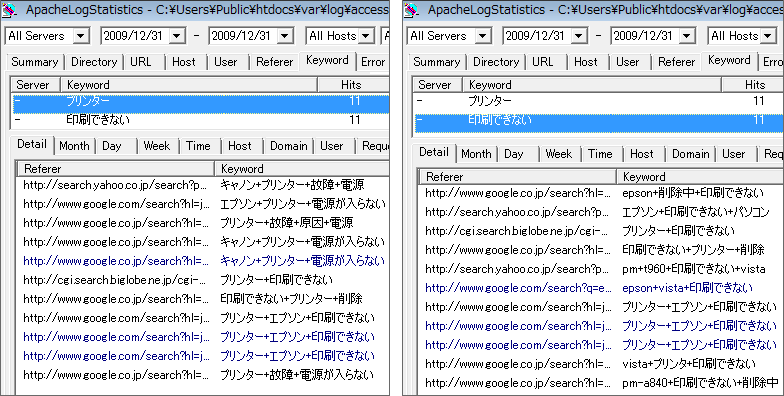Sort by Server column header in left window
This screenshot has width=784, height=396.
pyautogui.click(x=36, y=85)
